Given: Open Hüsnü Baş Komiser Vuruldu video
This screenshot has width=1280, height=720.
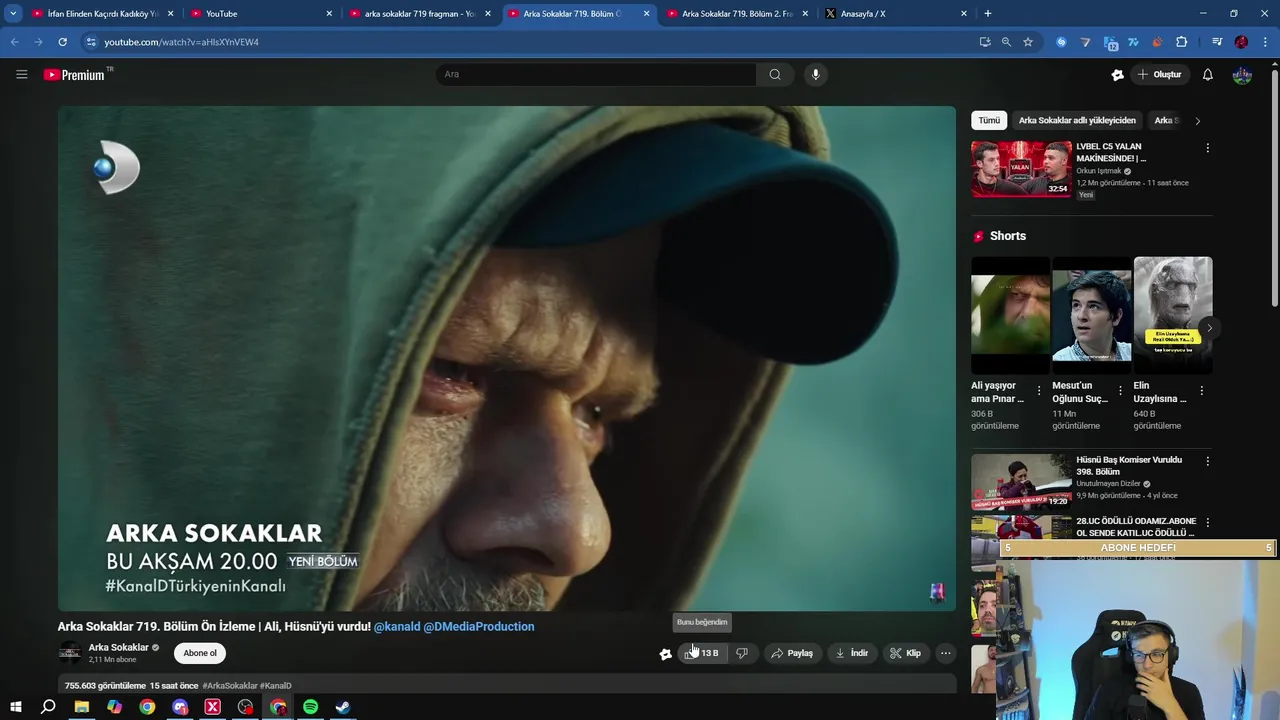Looking at the screenshot, I should (x=1021, y=482).
